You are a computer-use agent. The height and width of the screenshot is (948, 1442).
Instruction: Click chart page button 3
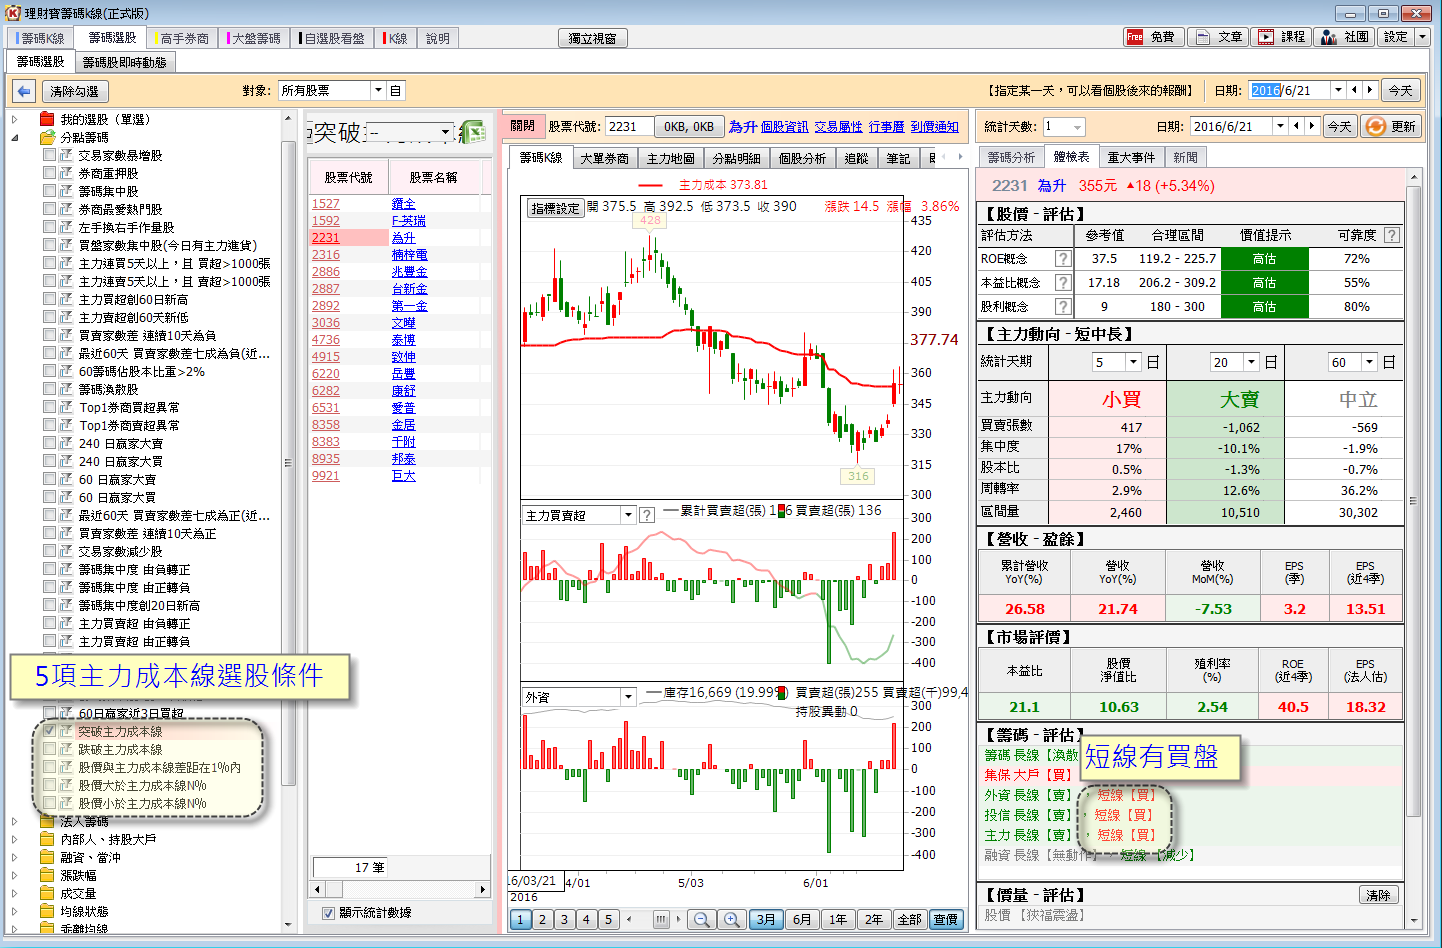click(x=564, y=920)
